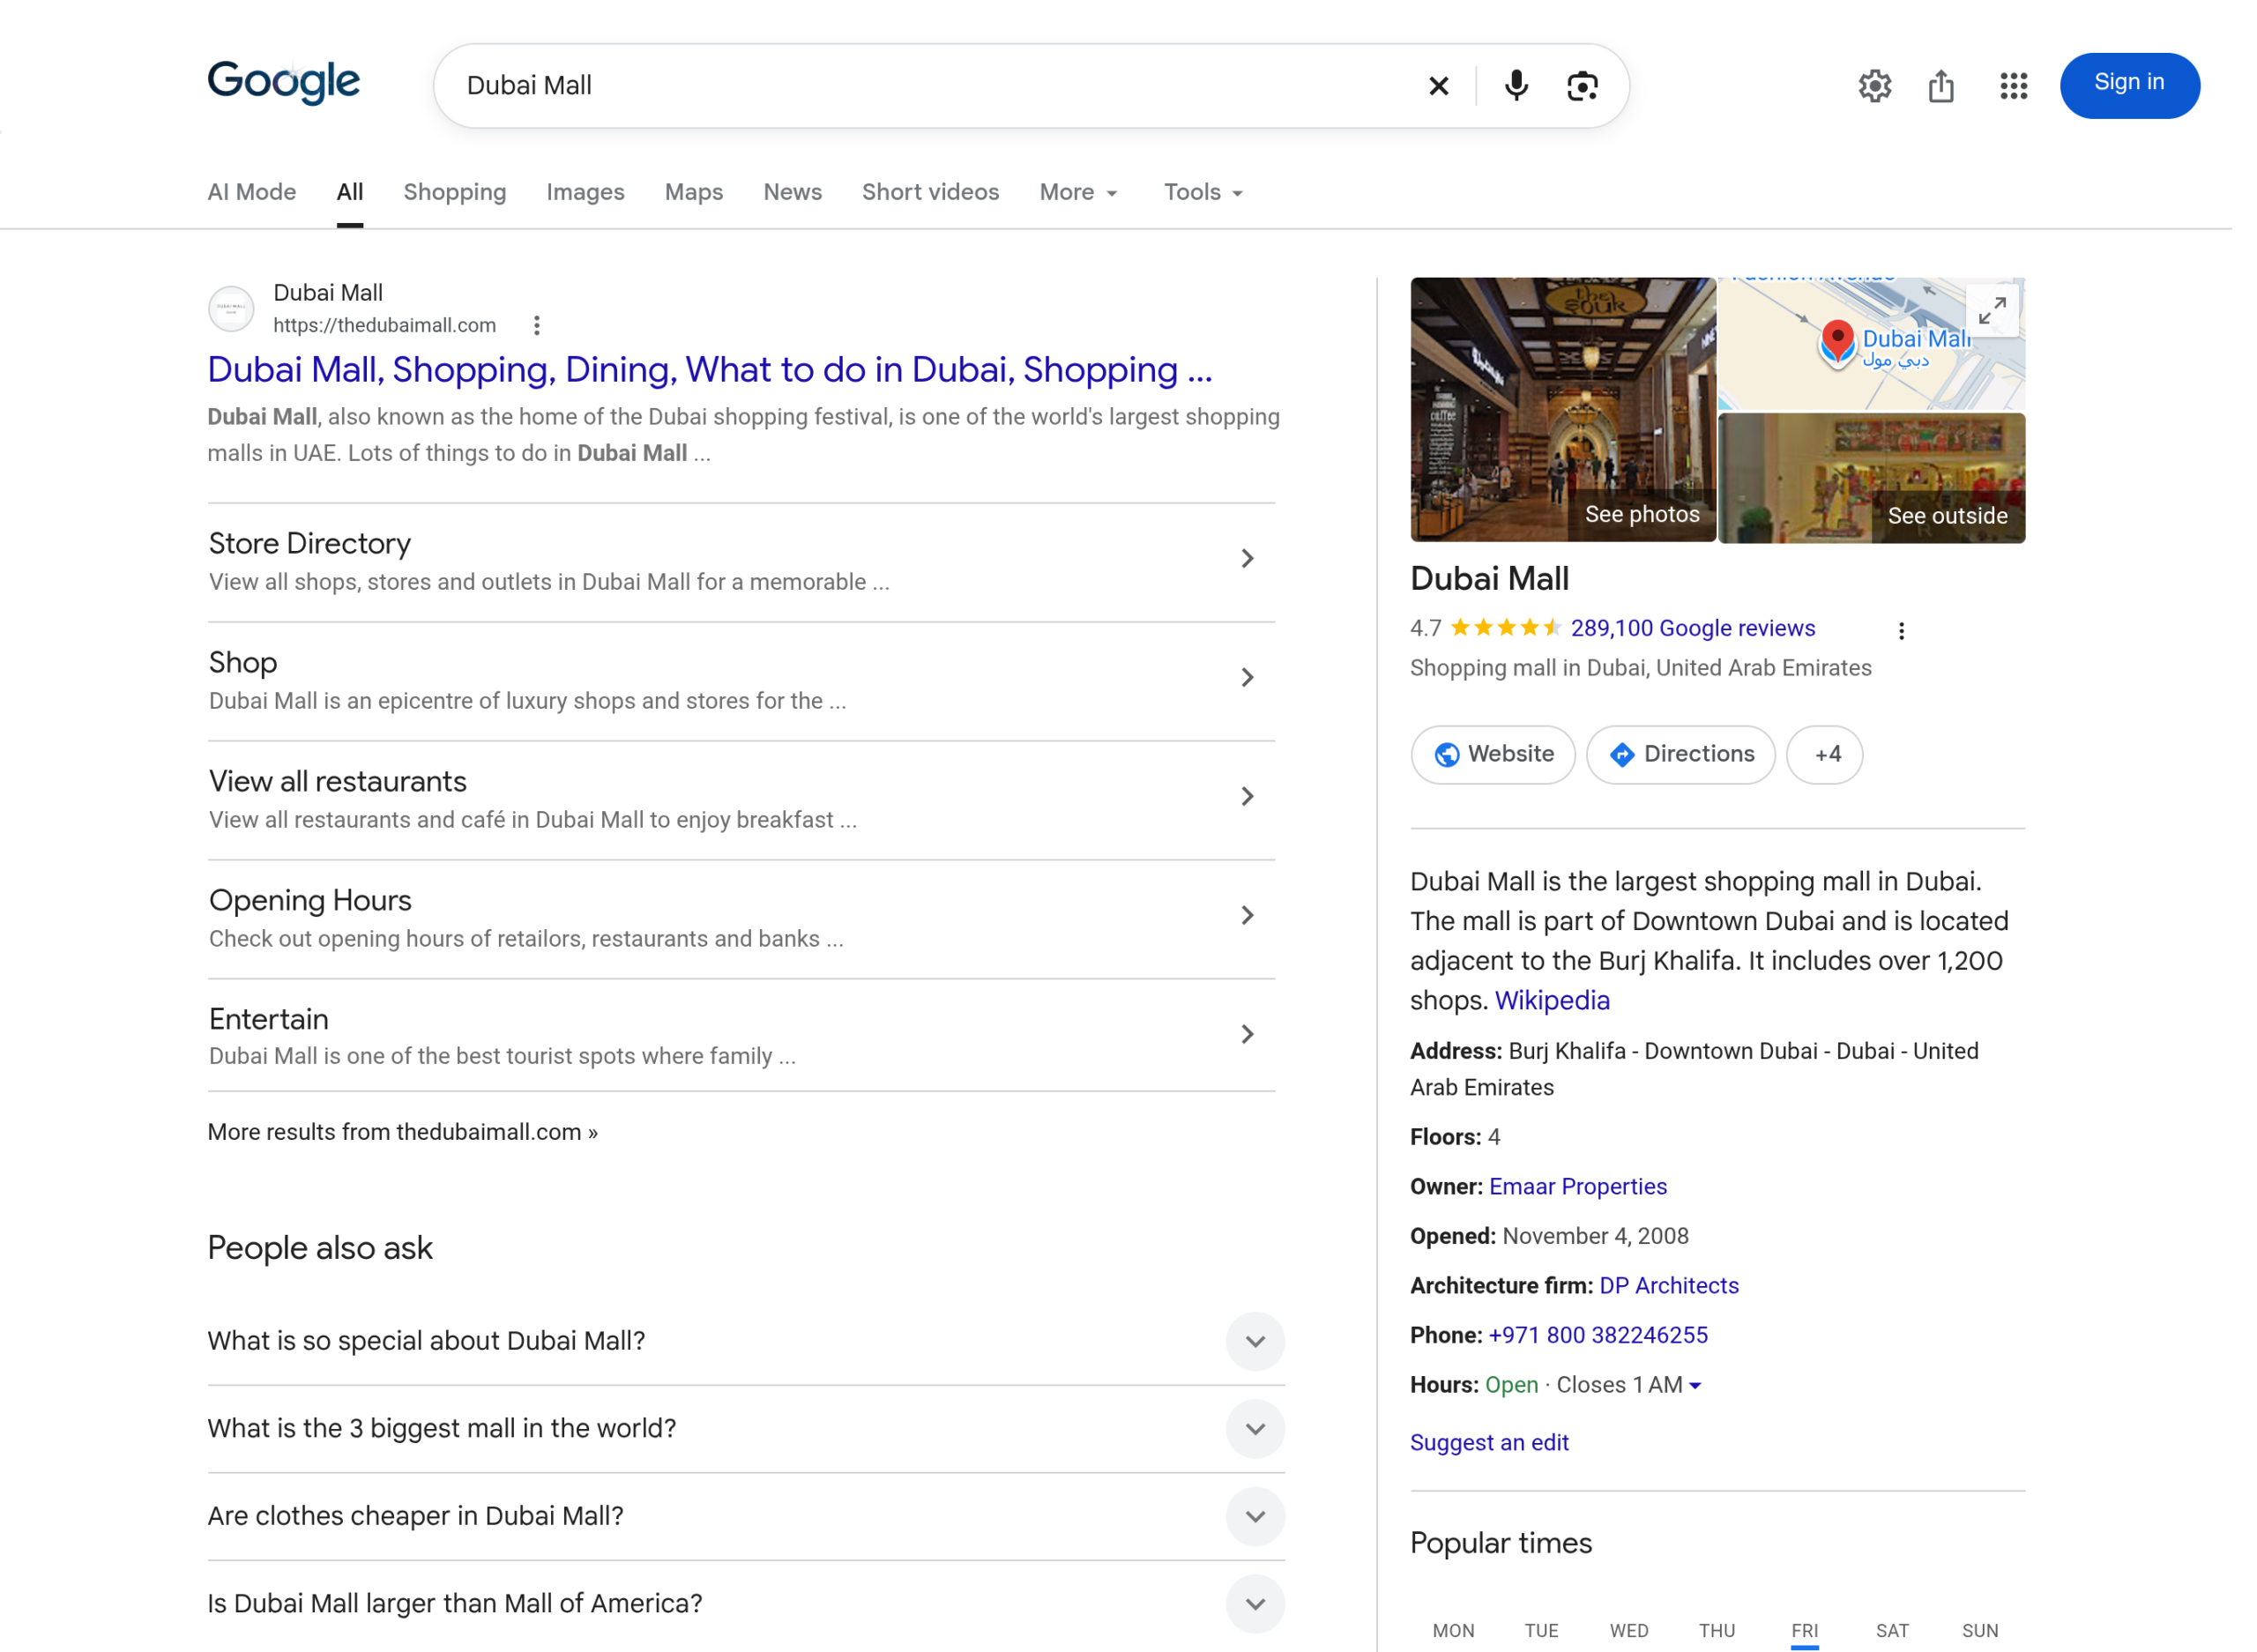Open Google Lens image search icon
The height and width of the screenshot is (1652, 2257).
pyautogui.click(x=1582, y=86)
